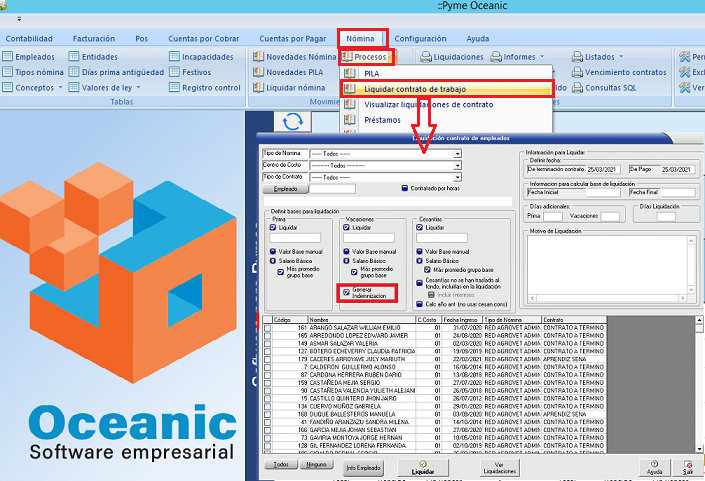The width and height of the screenshot is (705, 481).
Task: Click the De terminación contrato date field
Action: (604, 169)
